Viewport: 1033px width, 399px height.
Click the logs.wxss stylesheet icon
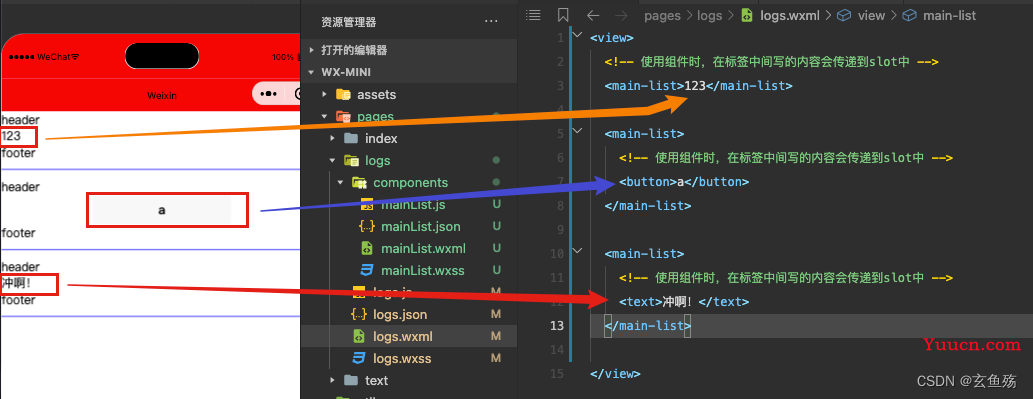point(359,359)
